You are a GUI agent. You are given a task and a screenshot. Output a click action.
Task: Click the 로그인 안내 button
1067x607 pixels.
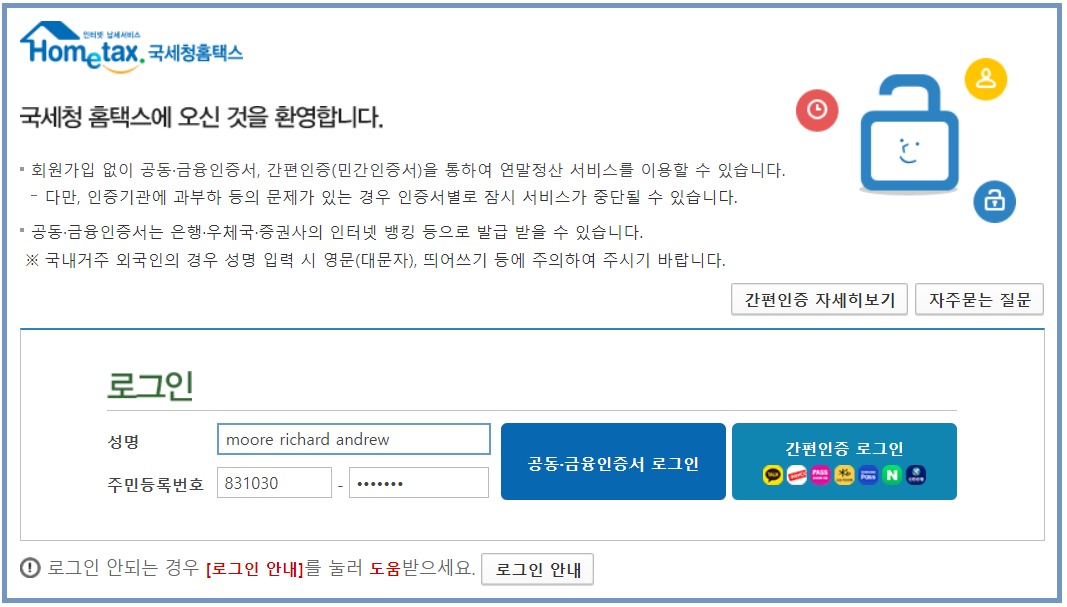538,569
